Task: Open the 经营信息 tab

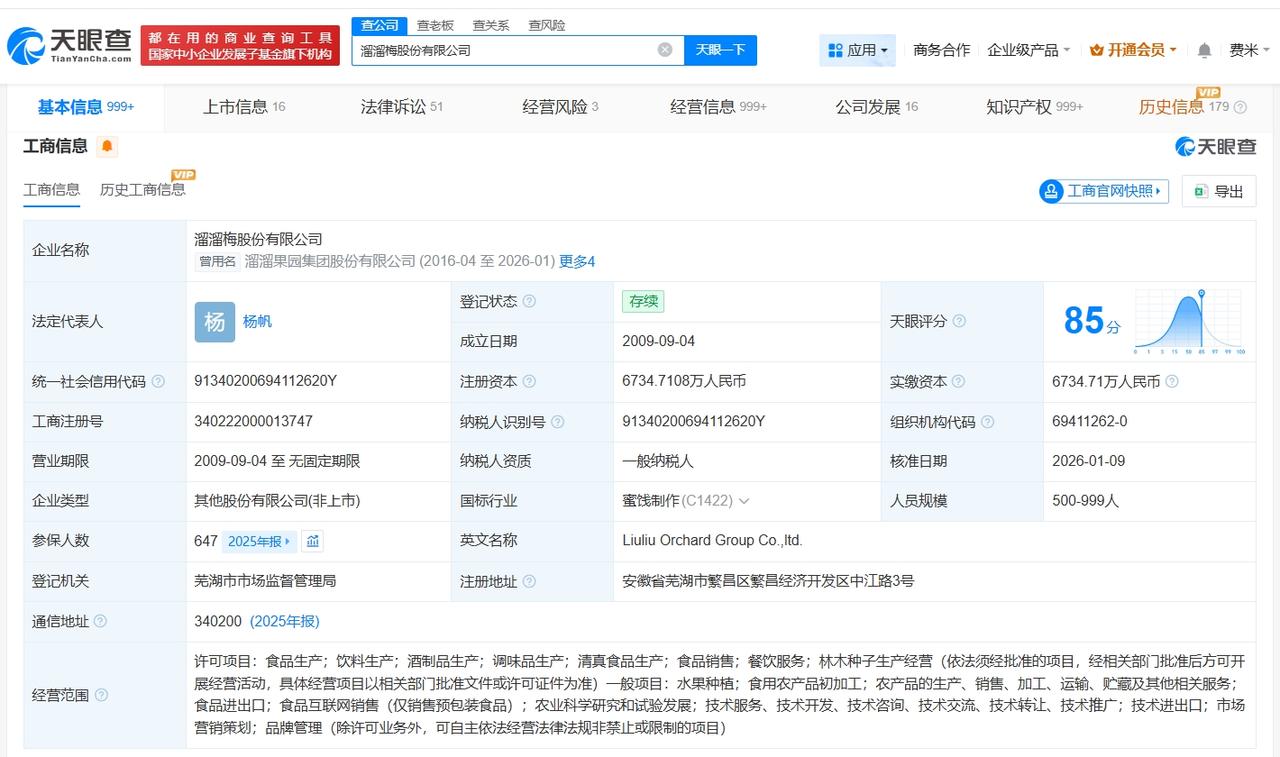Action: tap(718, 107)
